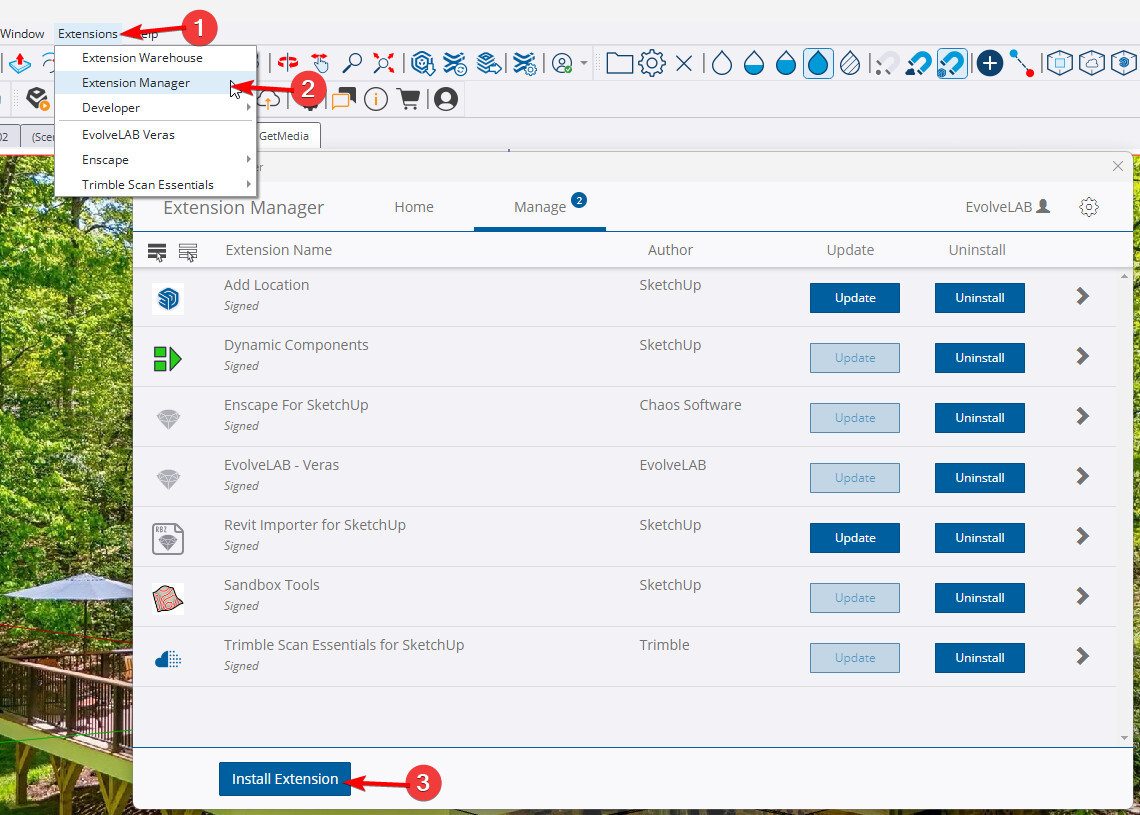Image resolution: width=1140 pixels, height=815 pixels.
Task: Toggle the expand all rows list icon
Action: [x=157, y=252]
